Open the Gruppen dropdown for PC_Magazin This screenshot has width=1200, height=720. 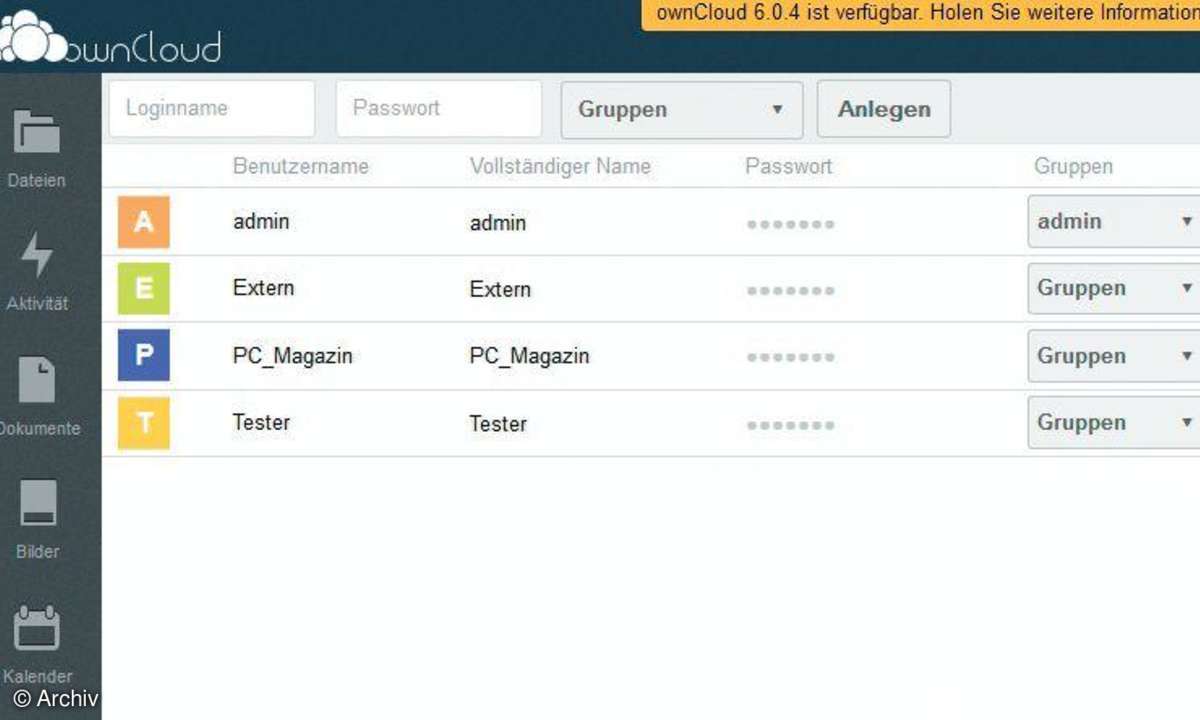point(1114,356)
